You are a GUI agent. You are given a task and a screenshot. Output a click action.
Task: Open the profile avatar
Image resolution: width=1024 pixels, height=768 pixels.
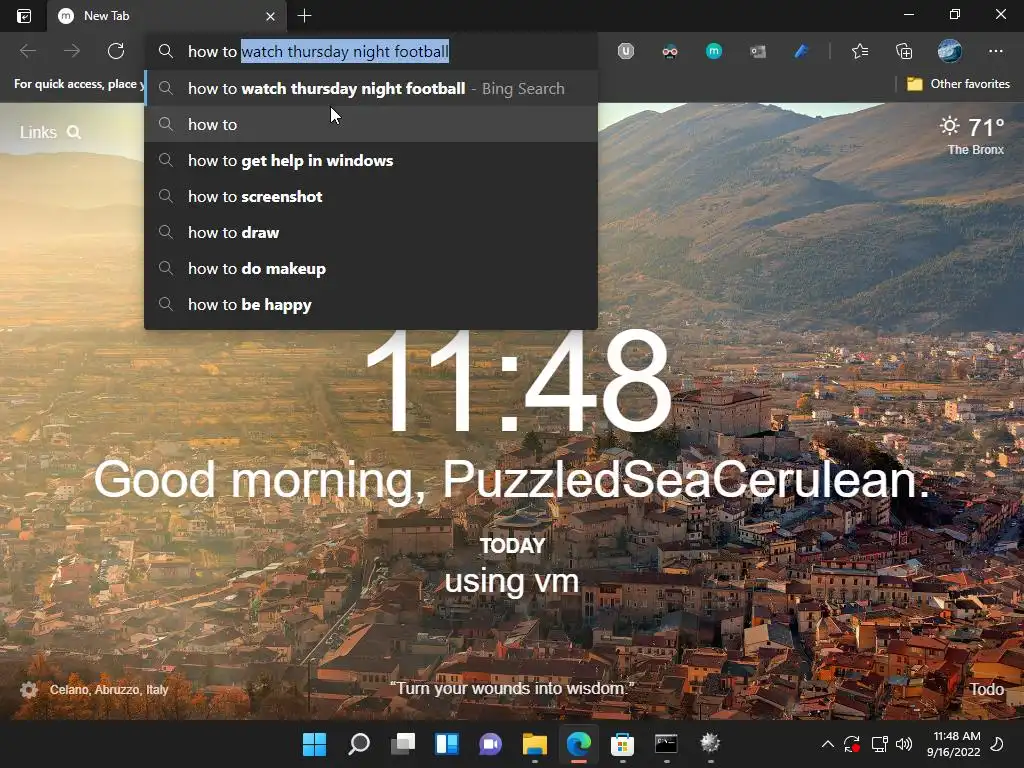coord(950,51)
